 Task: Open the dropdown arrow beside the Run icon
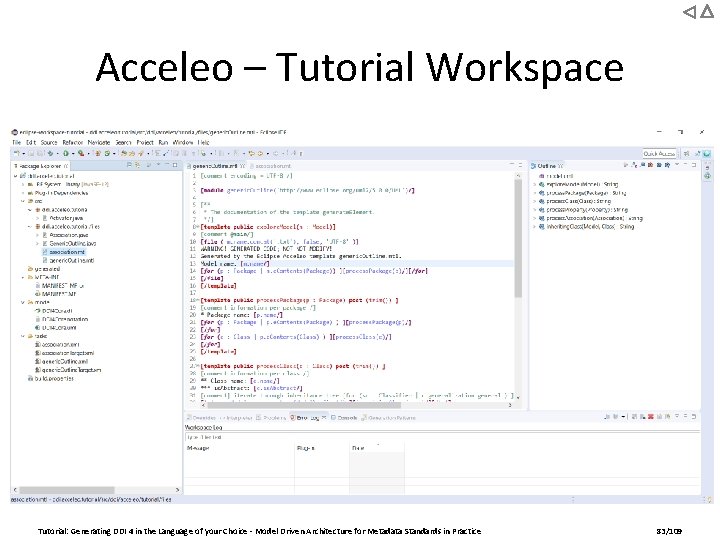pos(72,153)
